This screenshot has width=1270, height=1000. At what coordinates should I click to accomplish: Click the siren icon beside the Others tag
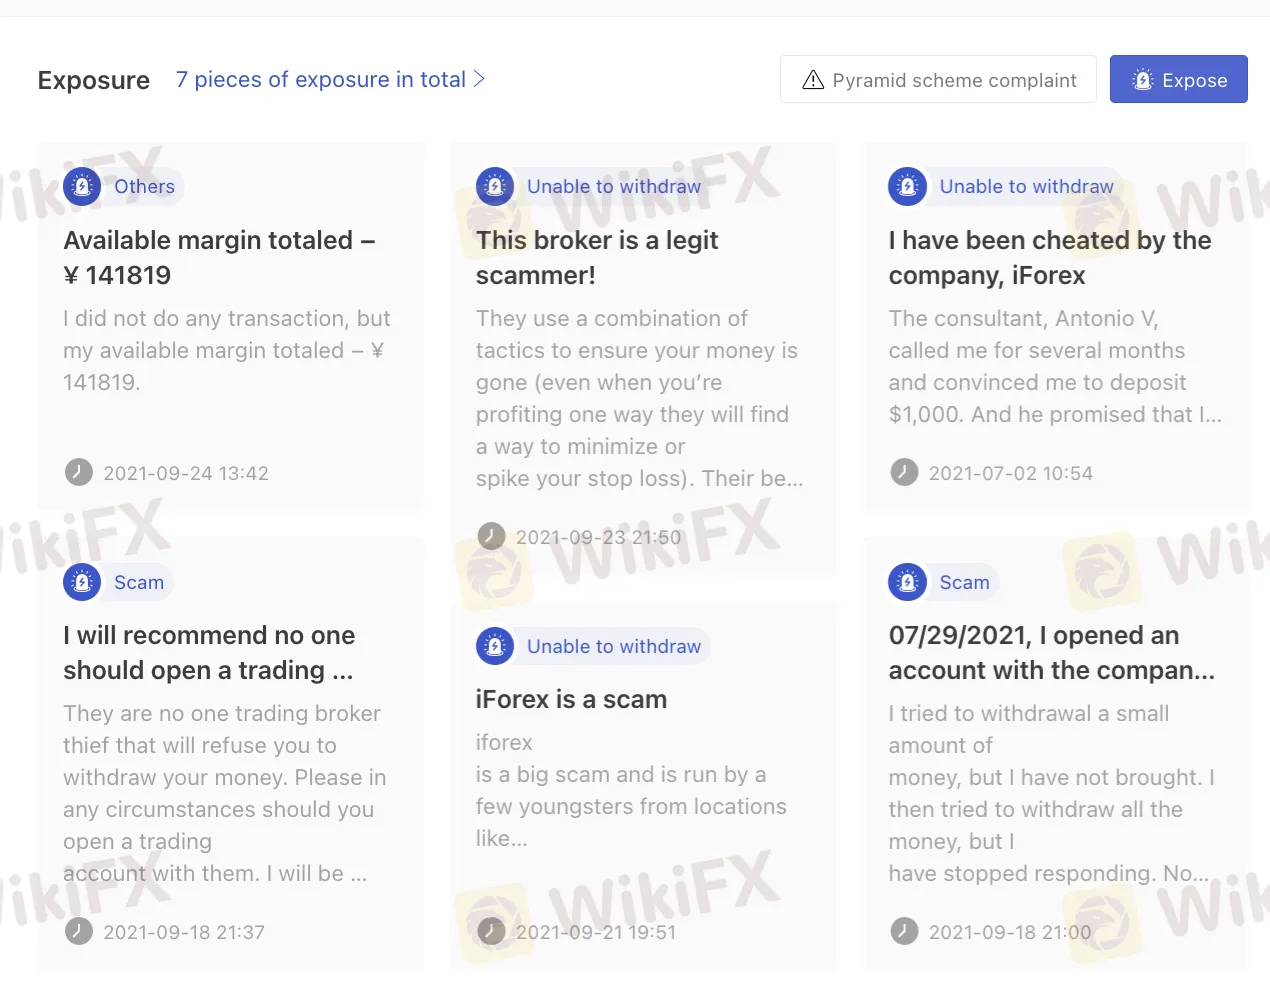82,187
